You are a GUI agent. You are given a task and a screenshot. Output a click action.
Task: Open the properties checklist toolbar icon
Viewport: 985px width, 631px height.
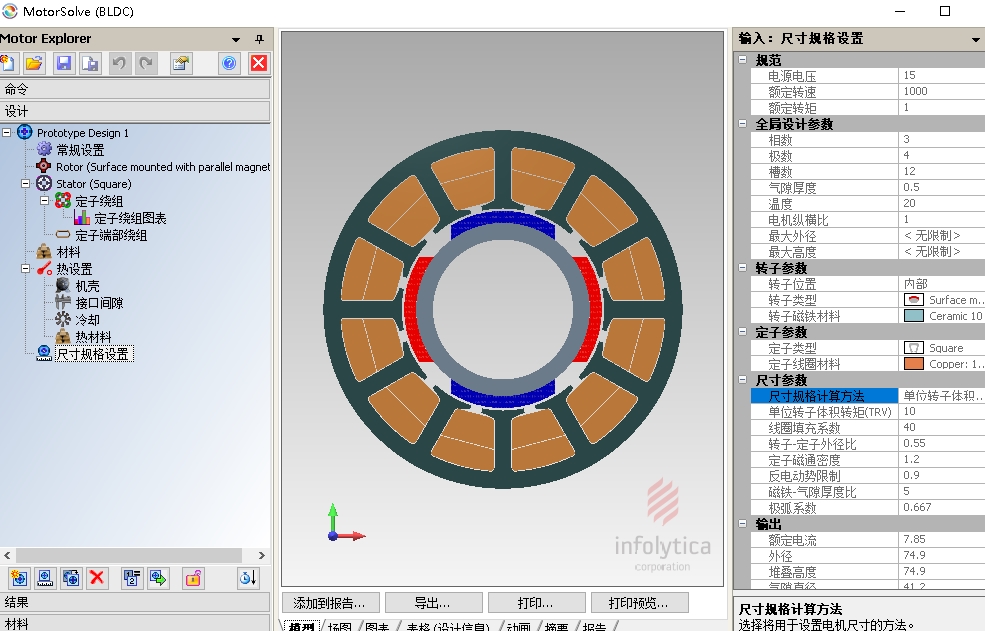[x=181, y=63]
